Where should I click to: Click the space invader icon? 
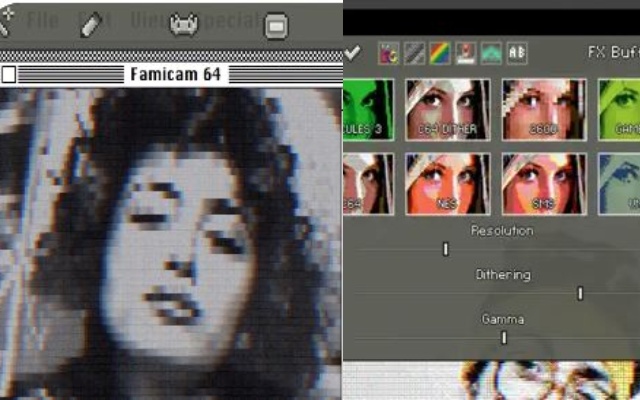pyautogui.click(x=184, y=21)
